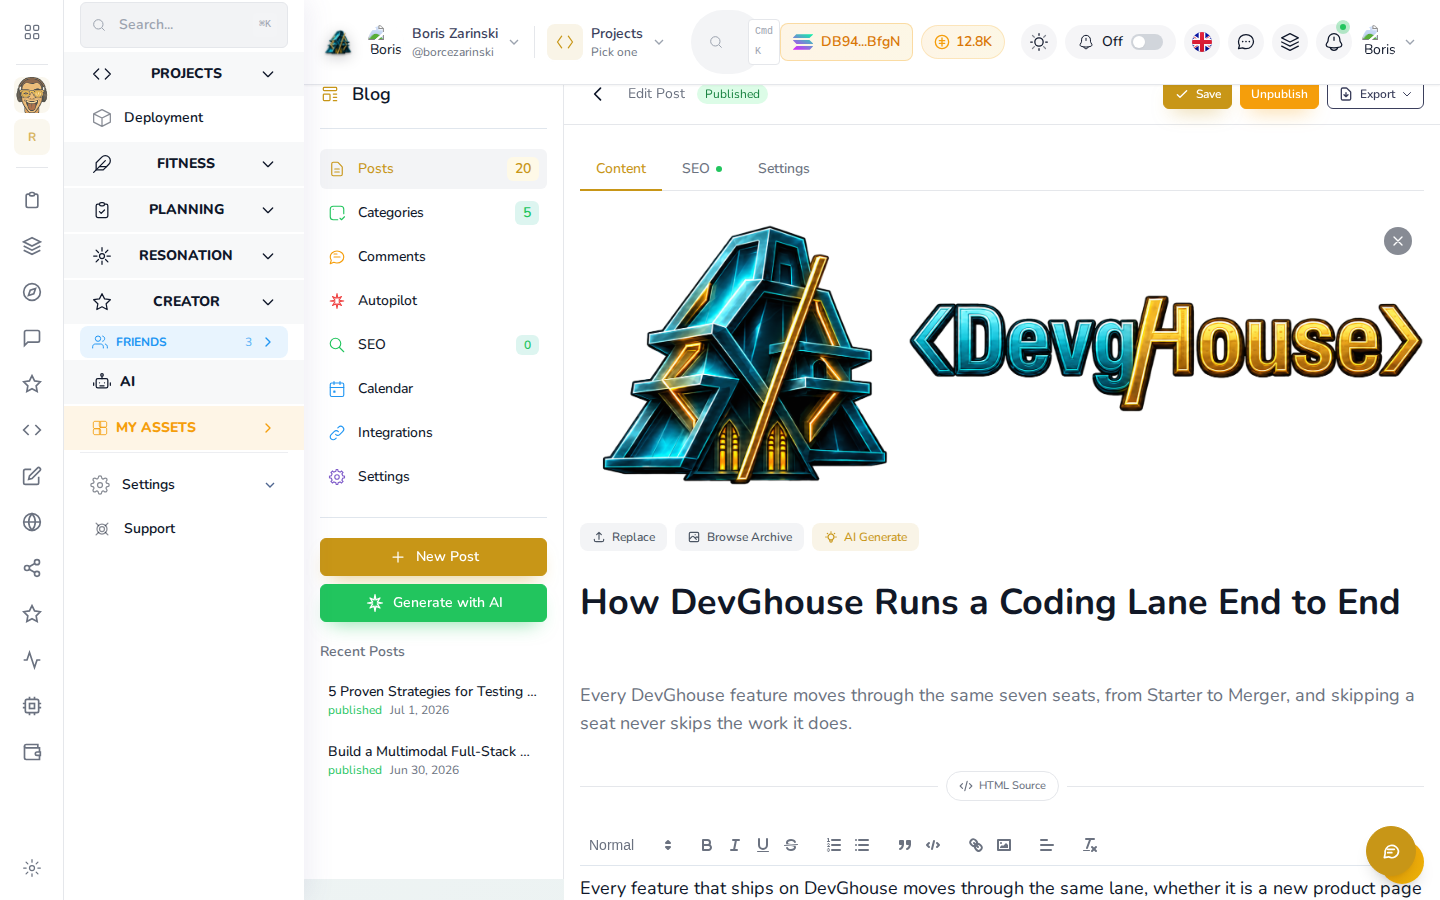Toggle strikethrough formatting in editor toolbar
The image size is (1440, 900).
(790, 845)
